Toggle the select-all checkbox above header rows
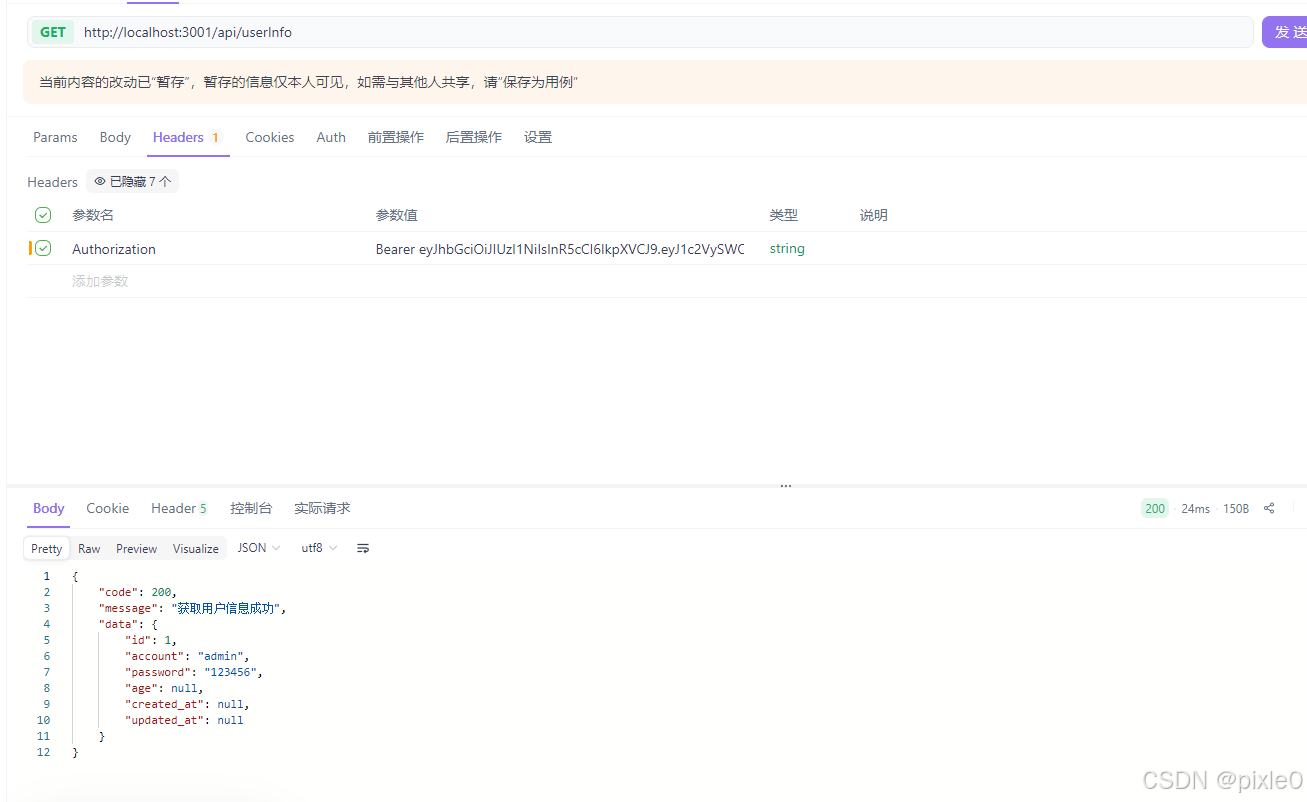 tap(42, 214)
